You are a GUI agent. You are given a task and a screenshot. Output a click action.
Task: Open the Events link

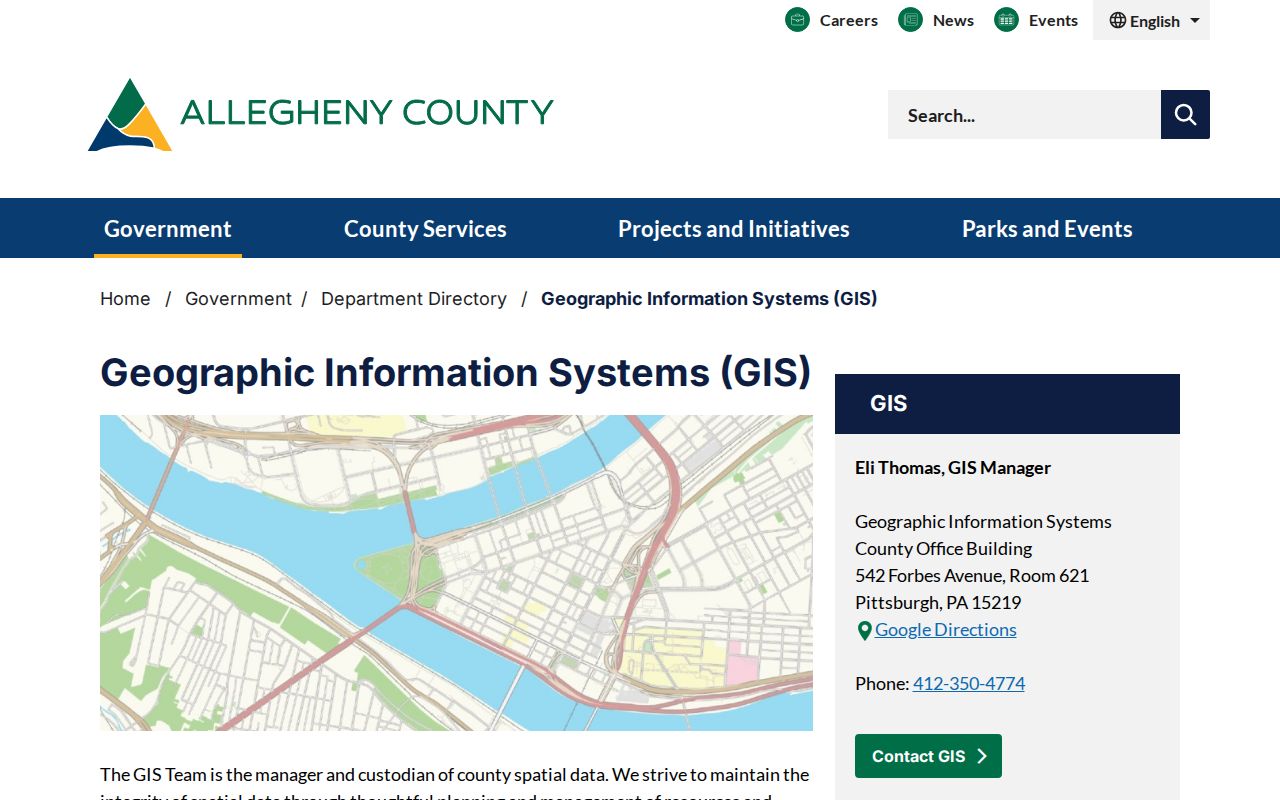click(x=1053, y=20)
